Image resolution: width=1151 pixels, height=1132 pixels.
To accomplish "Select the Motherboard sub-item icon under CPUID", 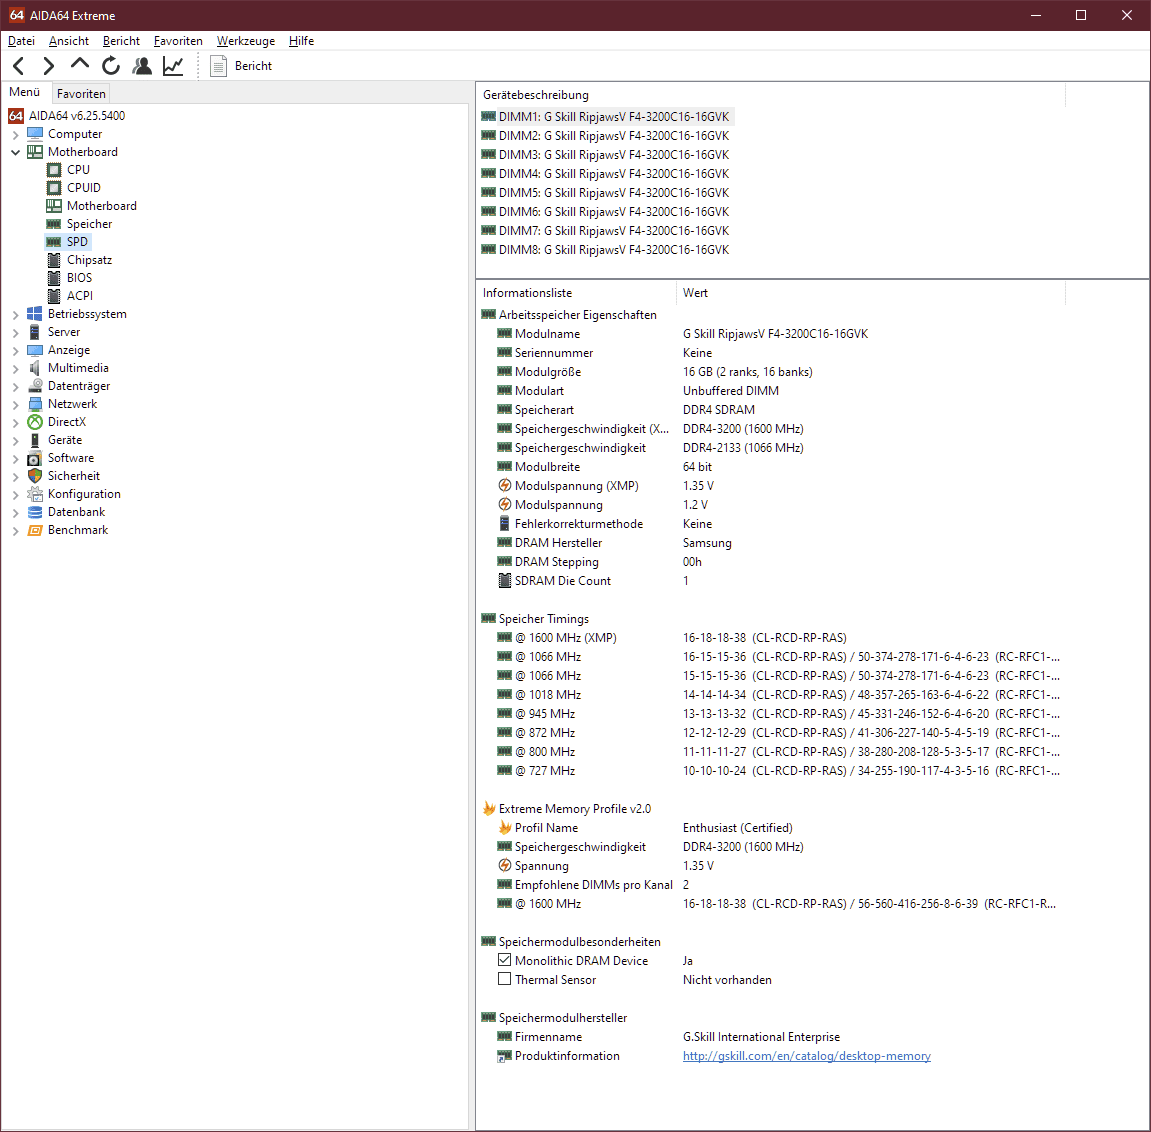I will tap(54, 206).
